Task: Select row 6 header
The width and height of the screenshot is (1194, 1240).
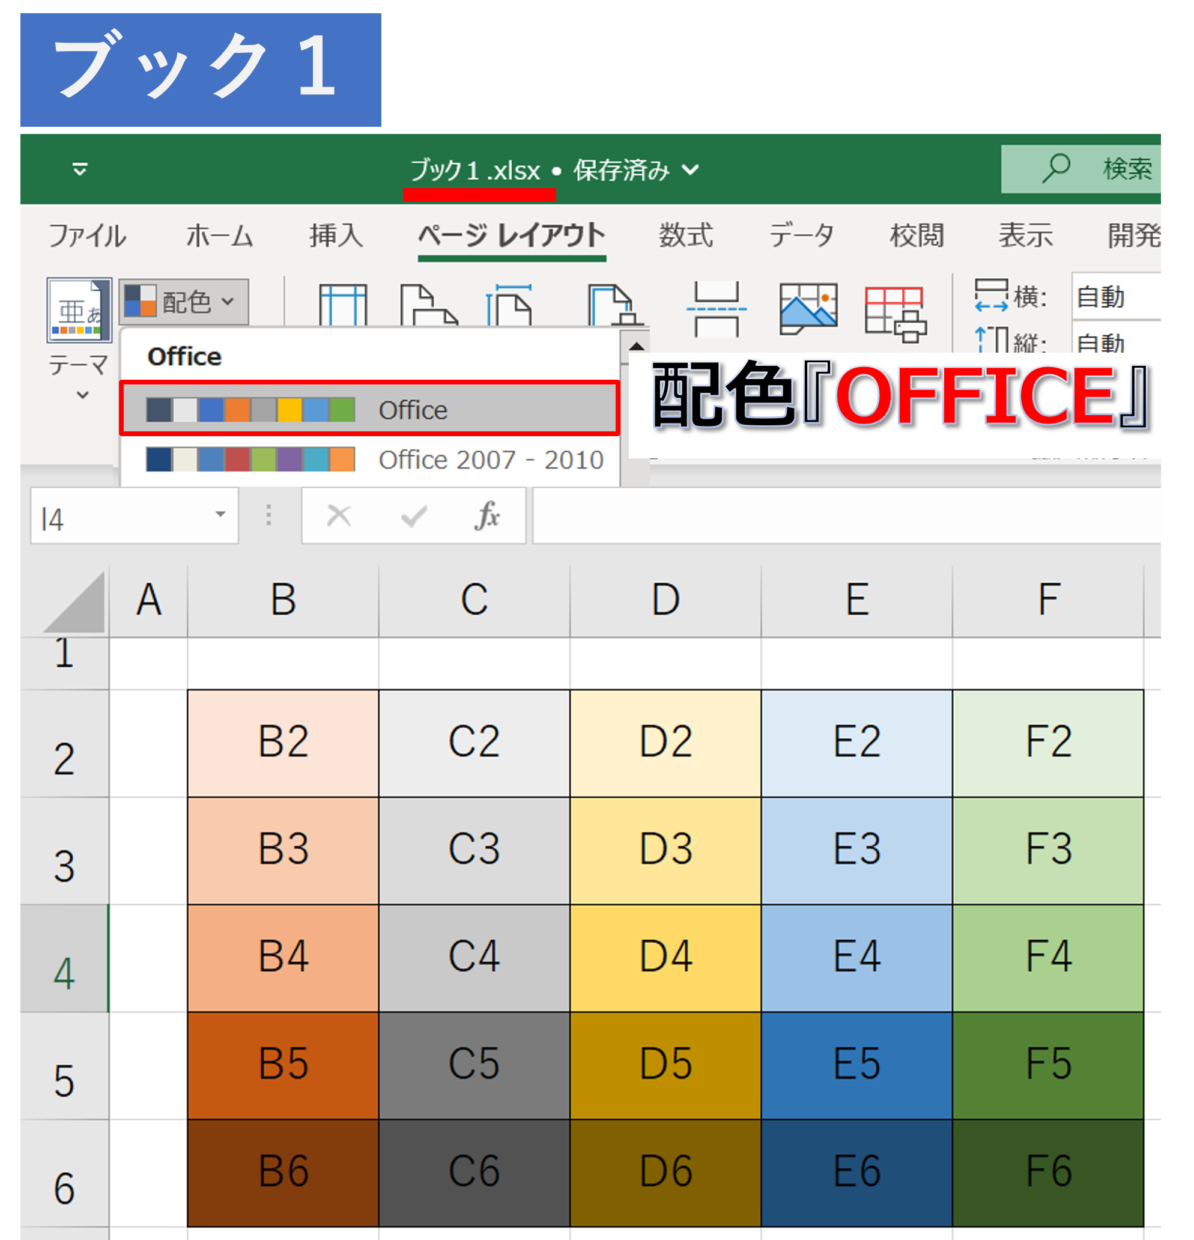Action: [x=64, y=1173]
